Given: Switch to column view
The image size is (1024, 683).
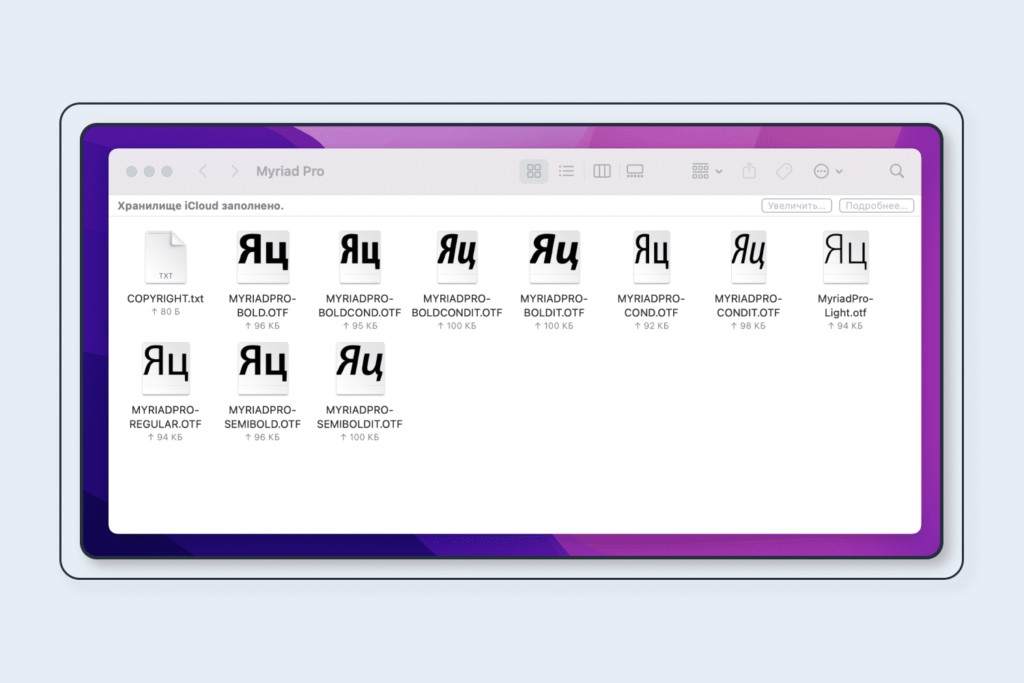Looking at the screenshot, I should [x=601, y=171].
